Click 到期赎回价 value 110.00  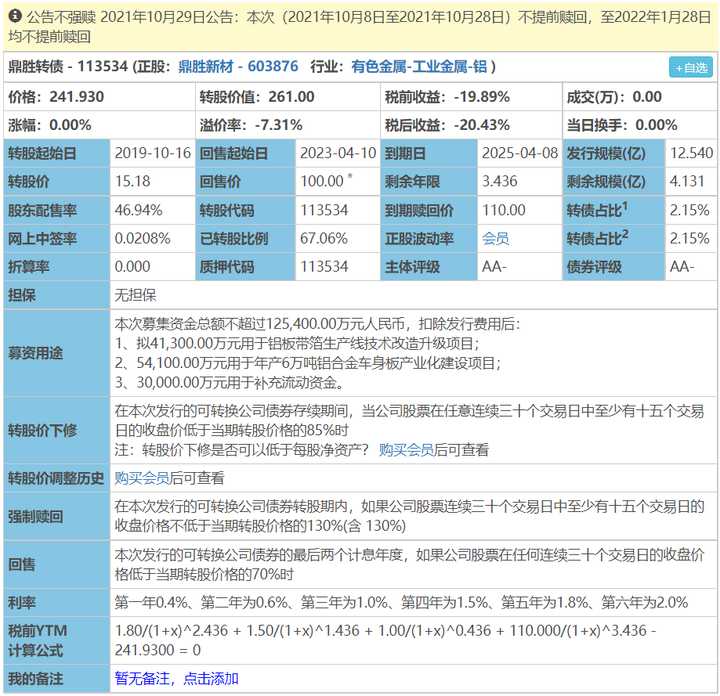pos(503,210)
